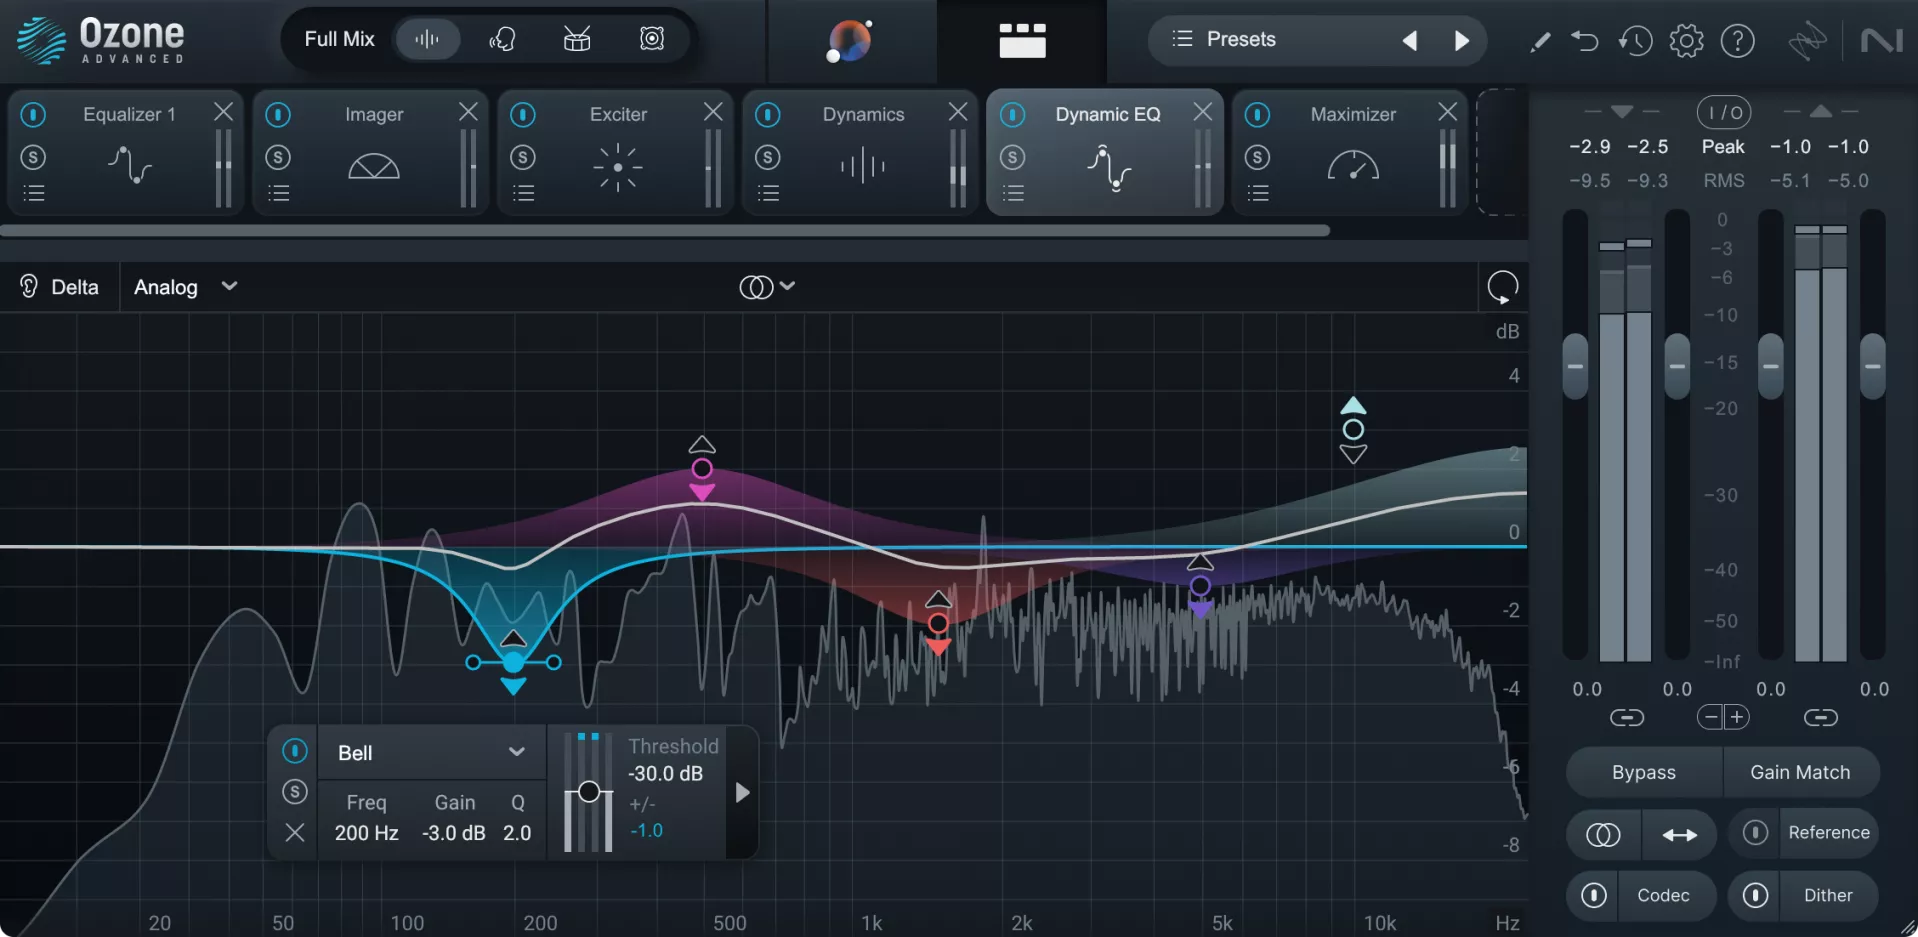Open the undo history clock icon

coord(1636,41)
